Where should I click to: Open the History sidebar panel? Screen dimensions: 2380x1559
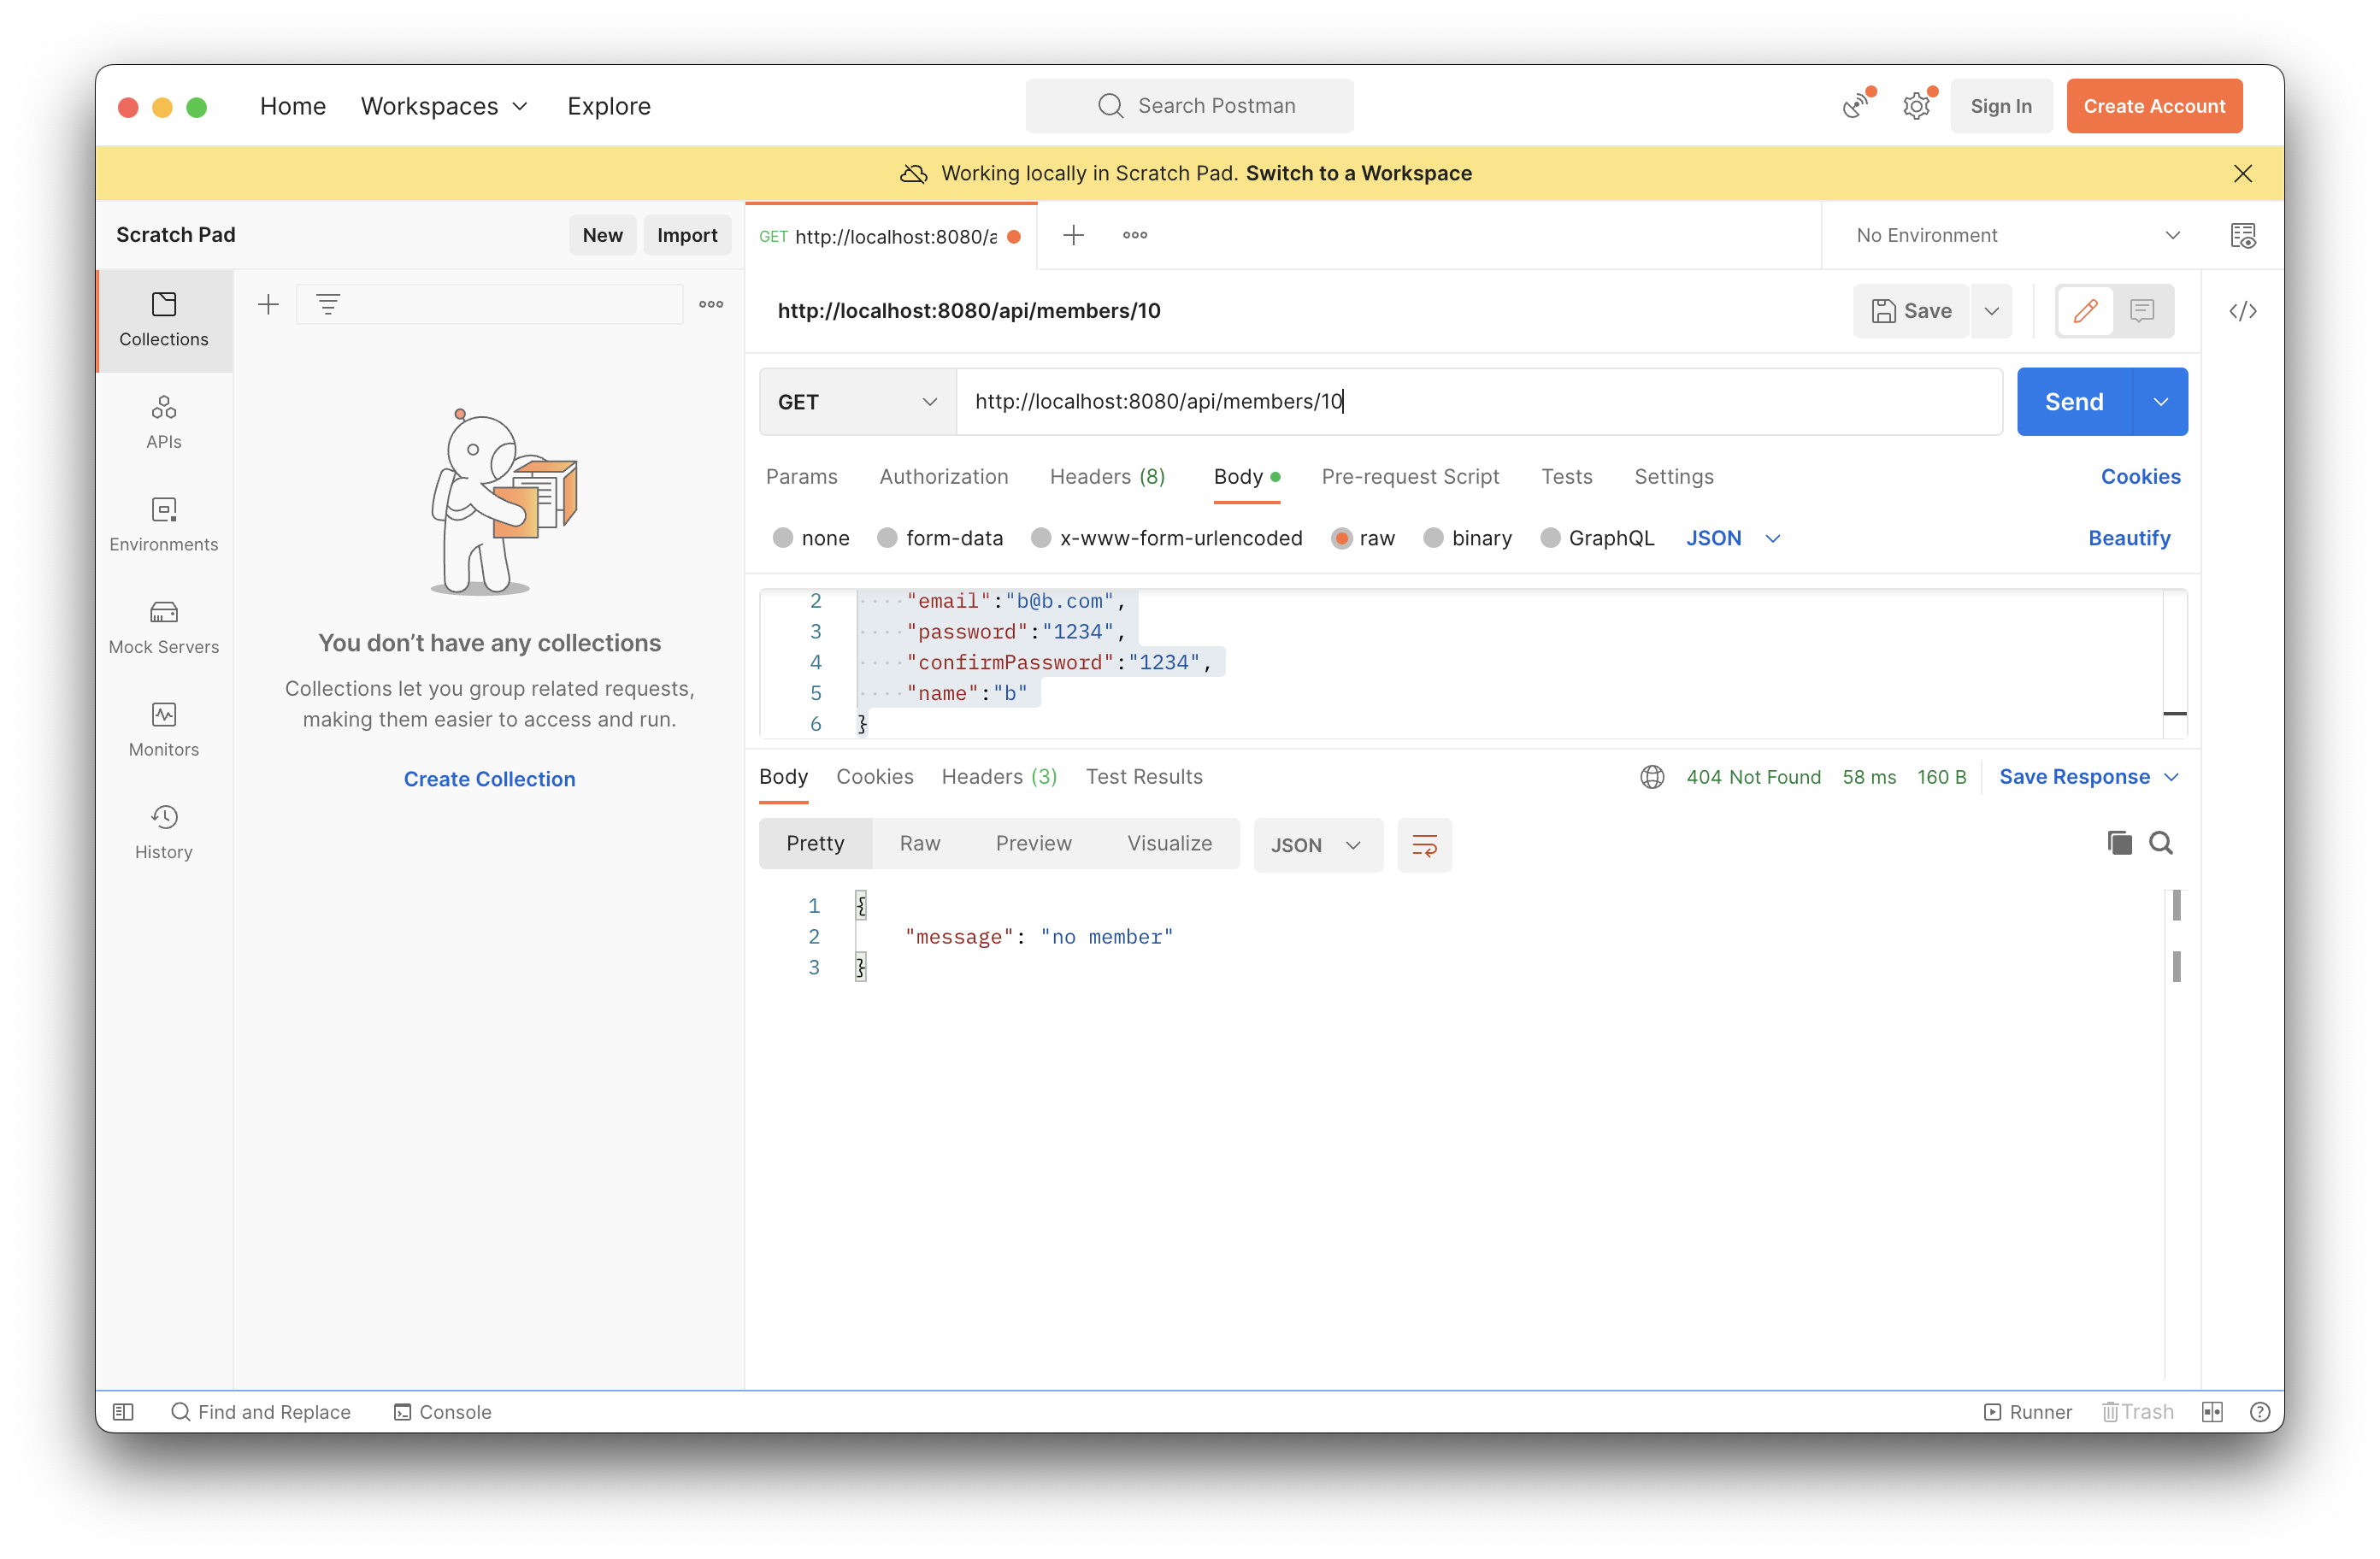pos(163,831)
